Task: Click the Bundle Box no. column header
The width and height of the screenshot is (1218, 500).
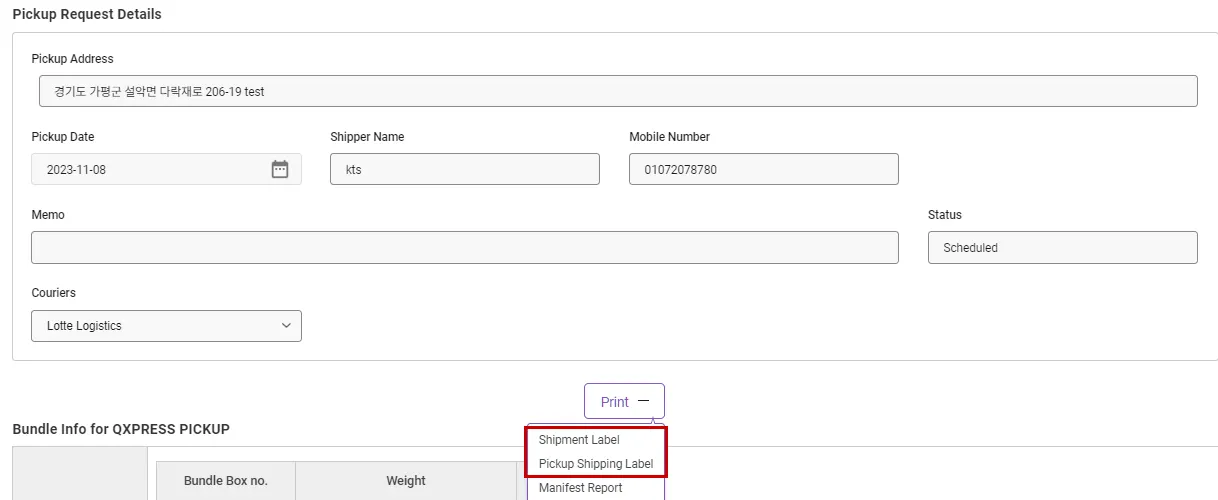Action: pyautogui.click(x=225, y=481)
